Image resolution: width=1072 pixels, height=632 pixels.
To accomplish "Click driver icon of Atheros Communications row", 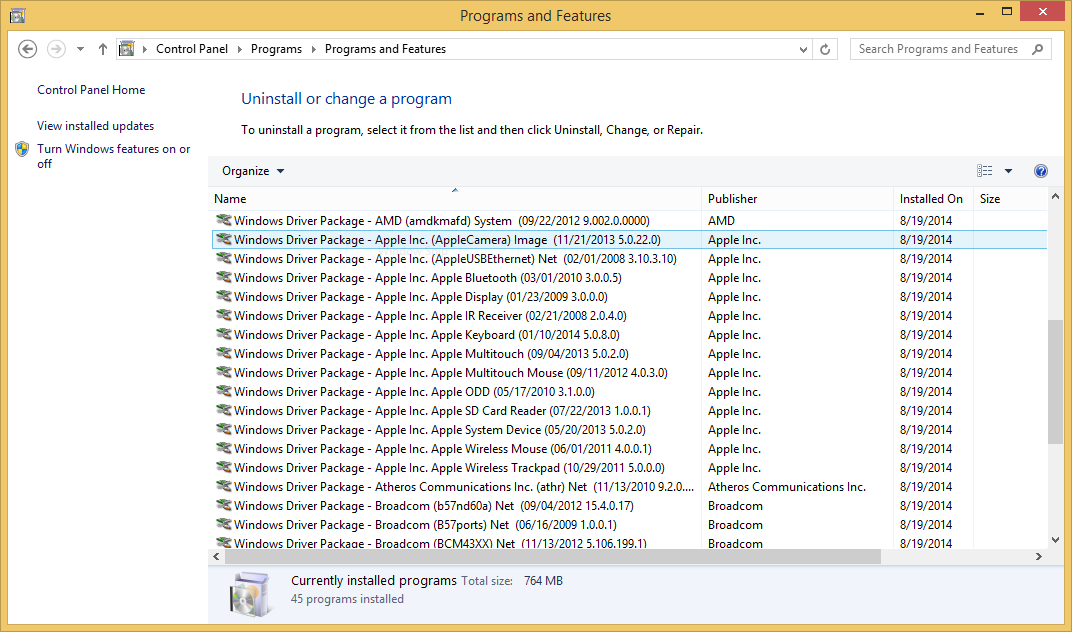I will [224, 486].
